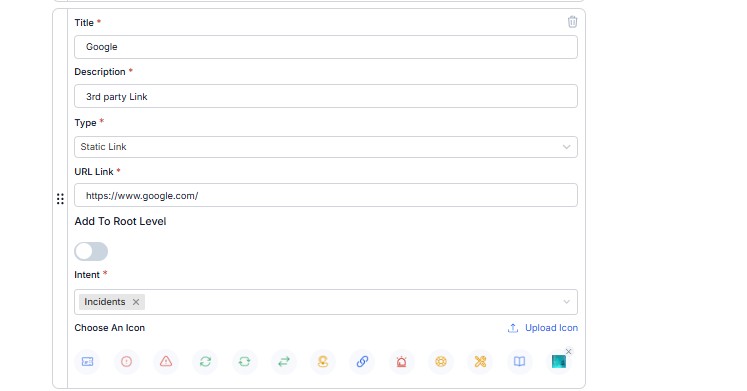The height and width of the screenshot is (391, 747).
Task: Choose the yellow person badge icon
Action: coord(323,361)
